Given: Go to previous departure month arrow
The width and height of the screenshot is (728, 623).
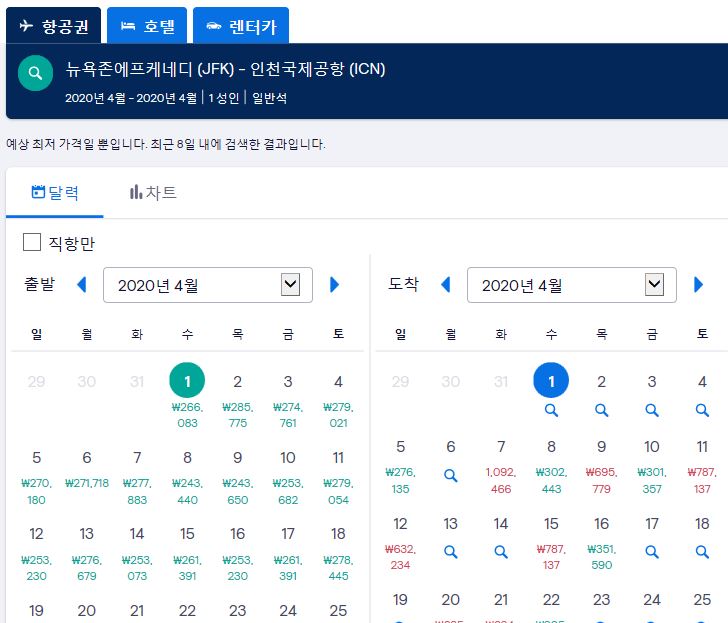Looking at the screenshot, I should (x=82, y=285).
